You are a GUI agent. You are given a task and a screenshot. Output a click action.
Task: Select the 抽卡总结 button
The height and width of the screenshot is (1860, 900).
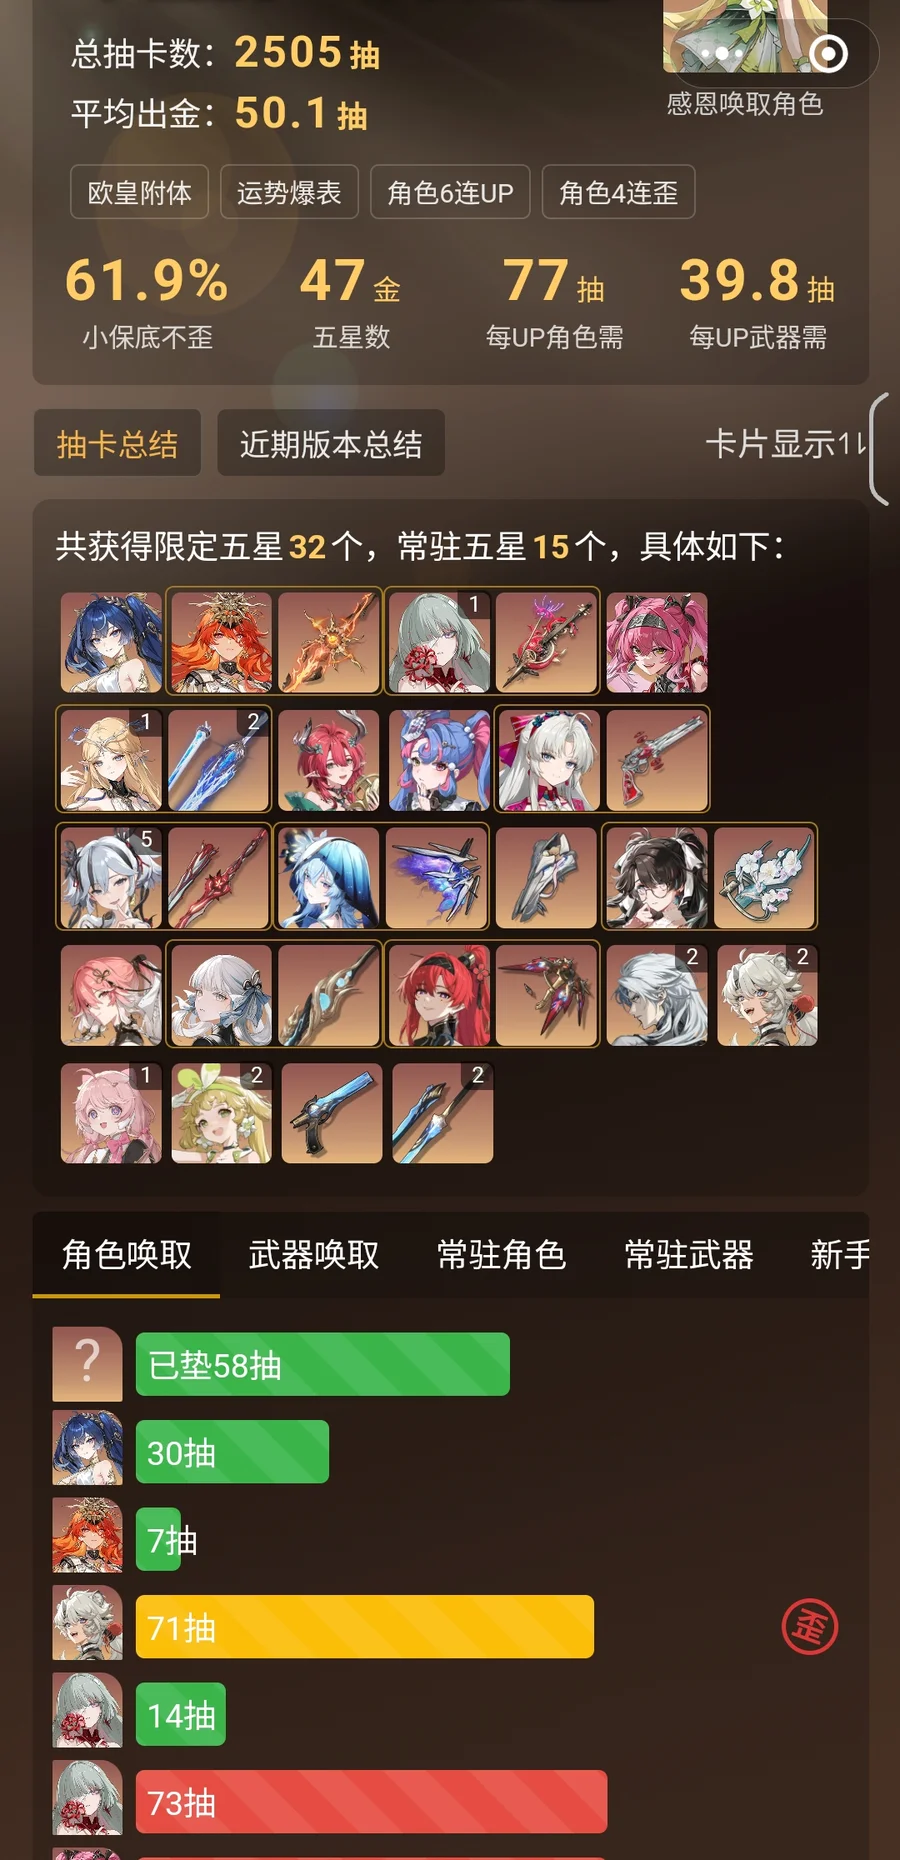(x=117, y=444)
